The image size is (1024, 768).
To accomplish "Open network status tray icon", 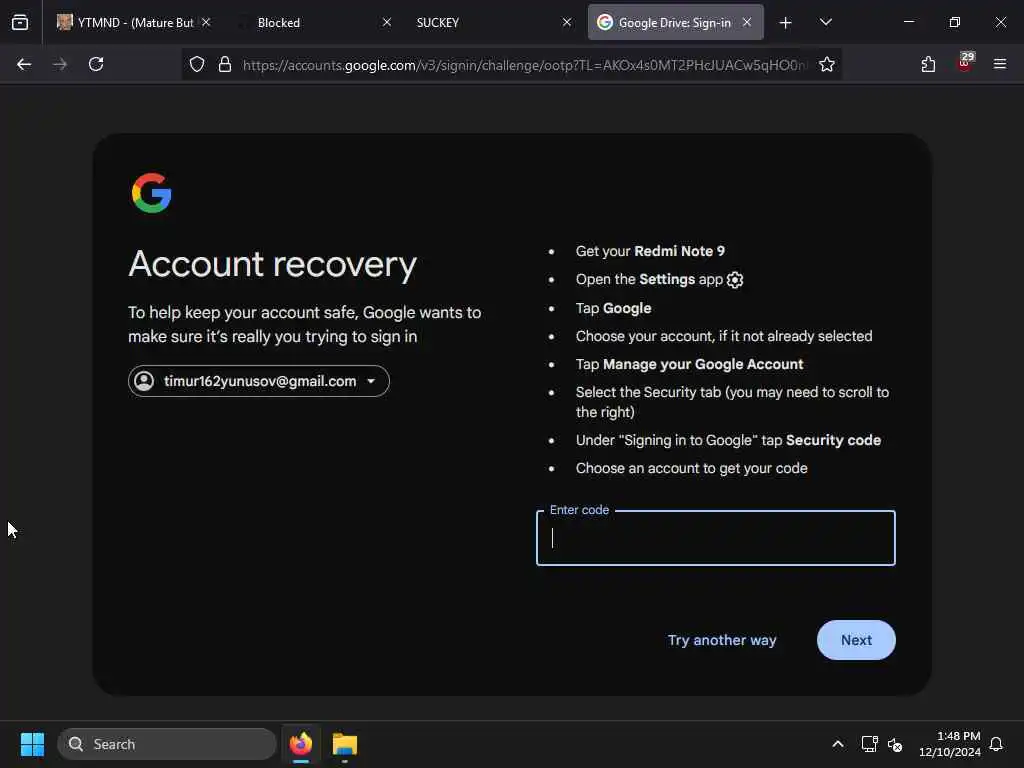I will click(x=869, y=744).
